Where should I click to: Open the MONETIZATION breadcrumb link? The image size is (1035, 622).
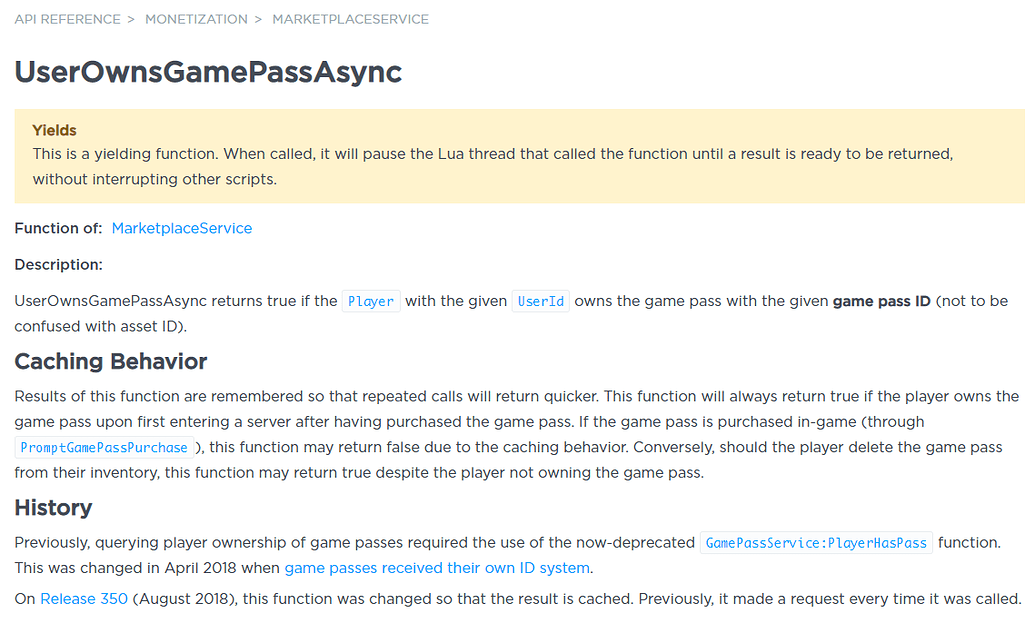pos(197,19)
